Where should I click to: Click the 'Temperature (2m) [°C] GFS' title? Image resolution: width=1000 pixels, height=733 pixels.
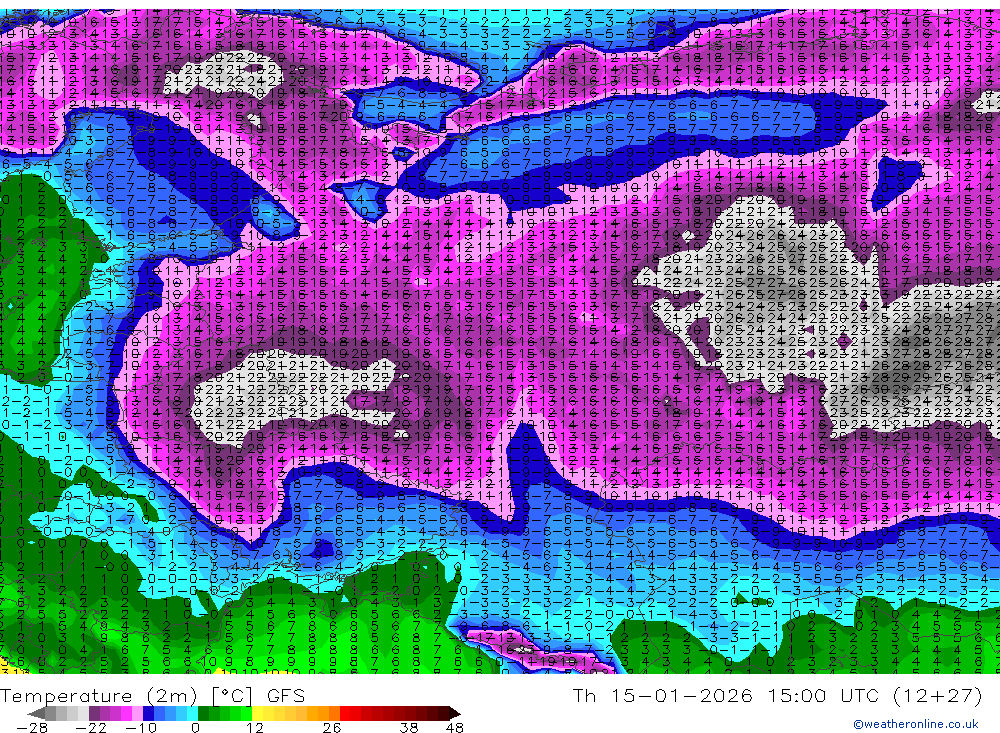pos(152,695)
